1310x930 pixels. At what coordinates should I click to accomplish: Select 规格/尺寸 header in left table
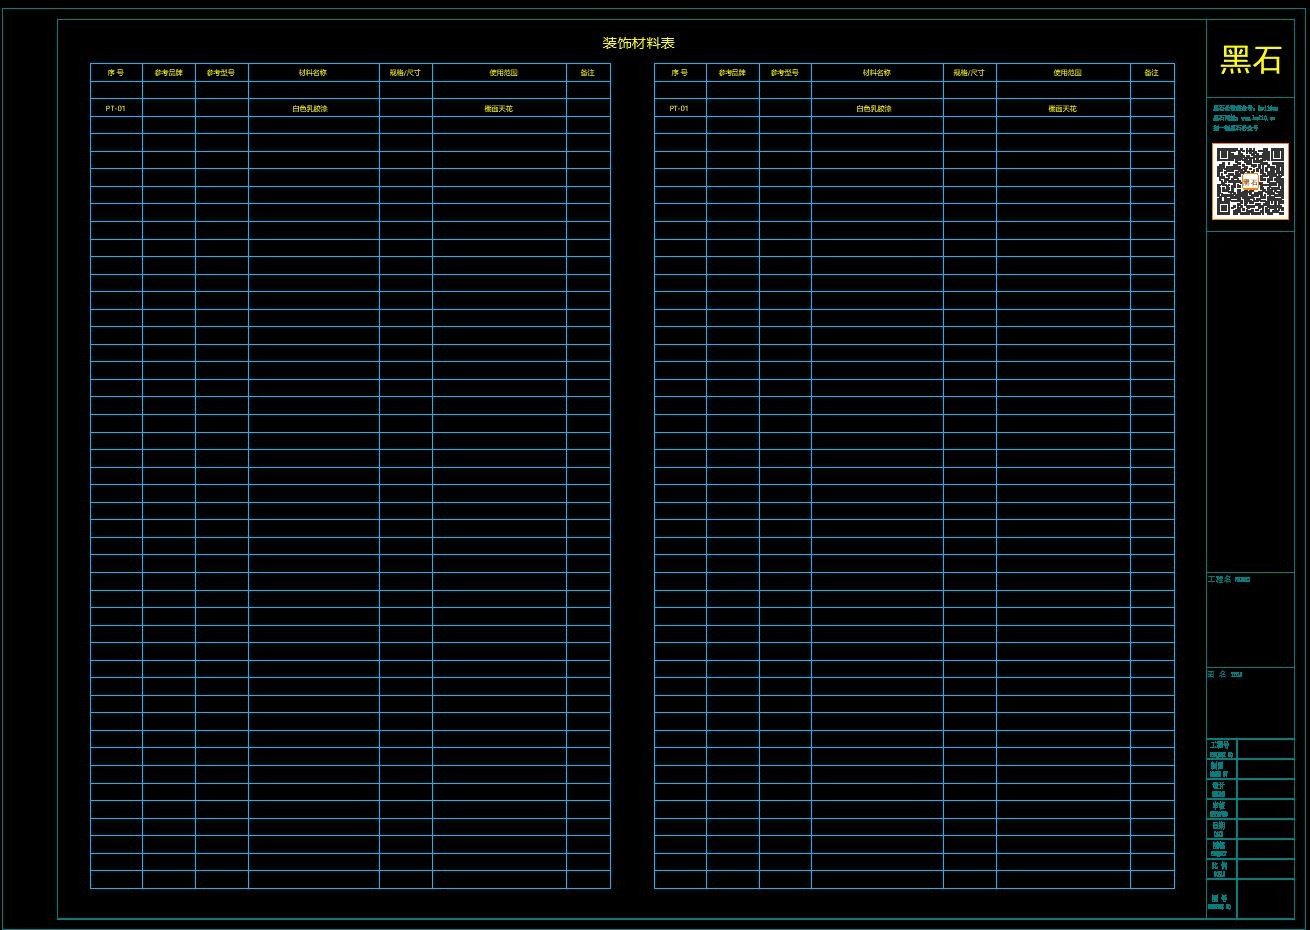point(405,73)
